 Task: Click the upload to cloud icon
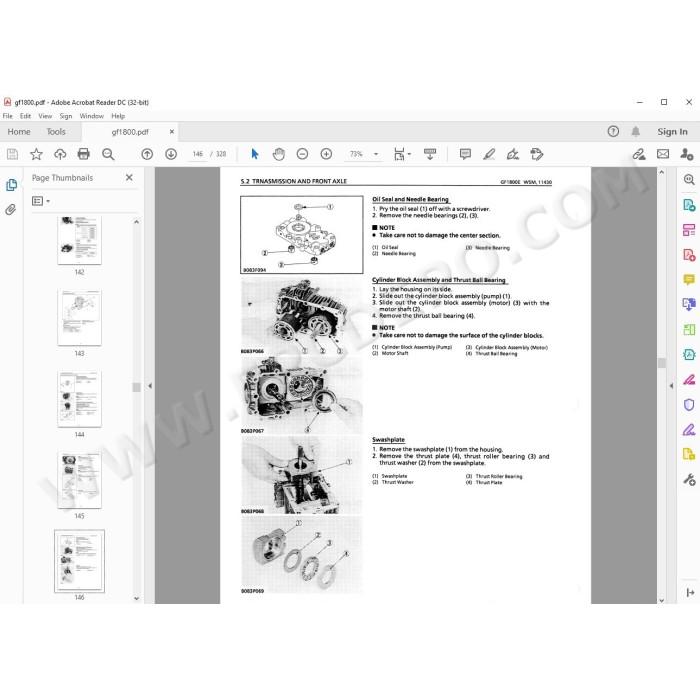pyautogui.click(x=60, y=154)
